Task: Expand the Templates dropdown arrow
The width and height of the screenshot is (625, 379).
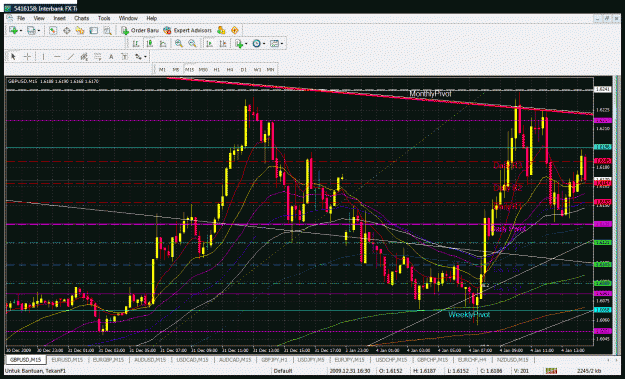Action: click(282, 44)
